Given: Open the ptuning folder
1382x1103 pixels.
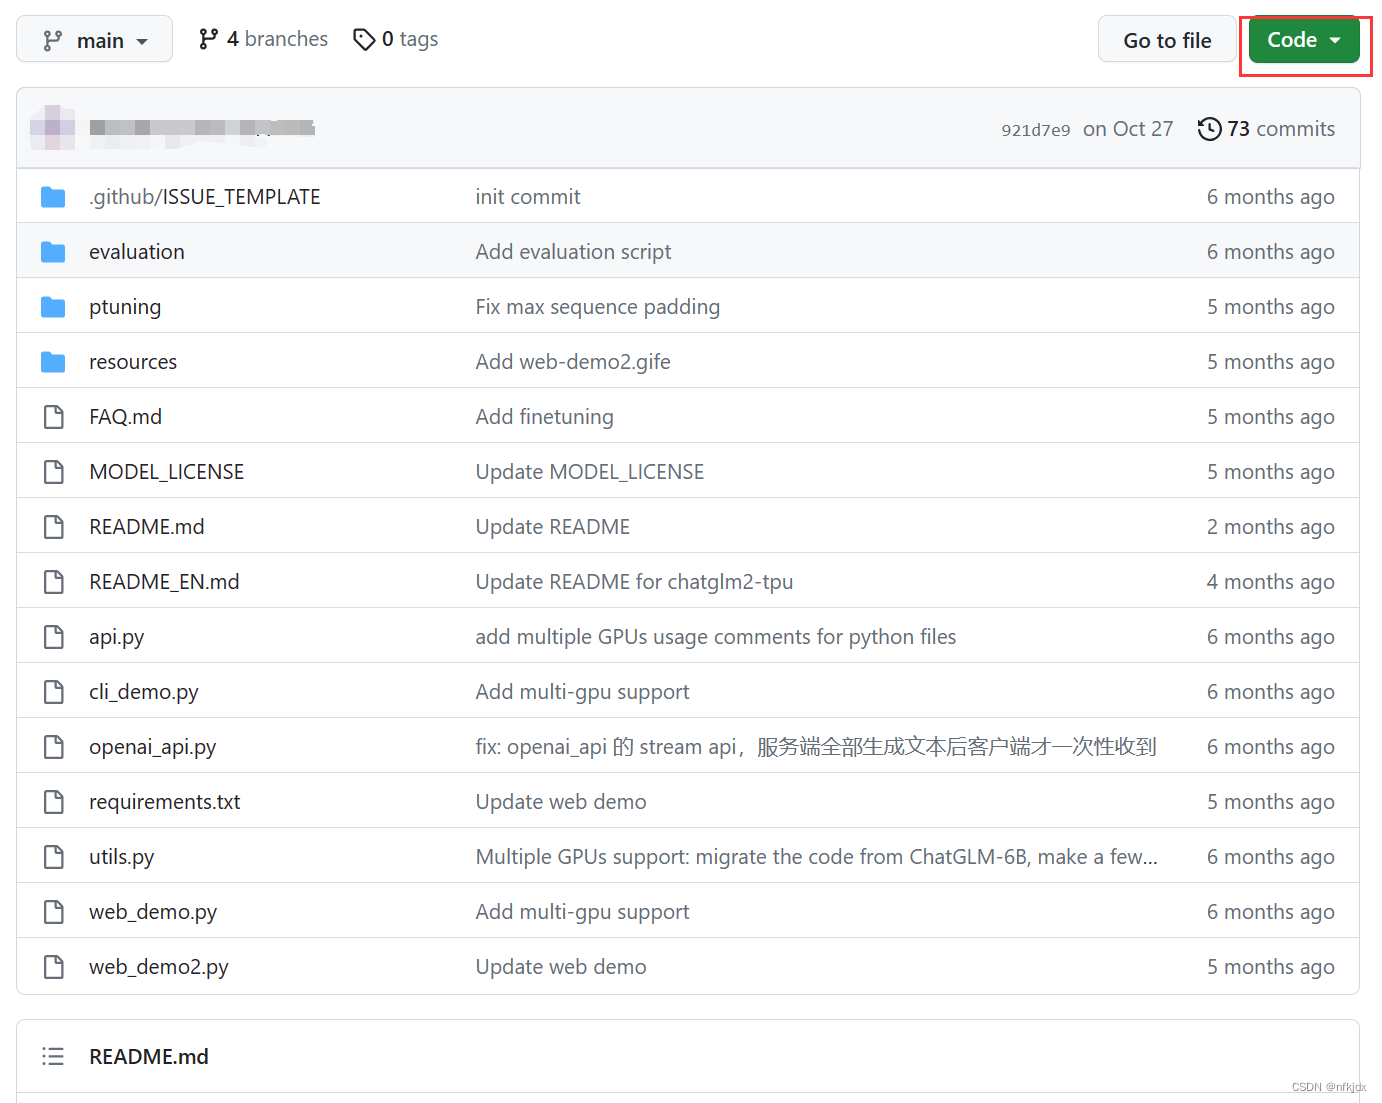Looking at the screenshot, I should pos(125,307).
